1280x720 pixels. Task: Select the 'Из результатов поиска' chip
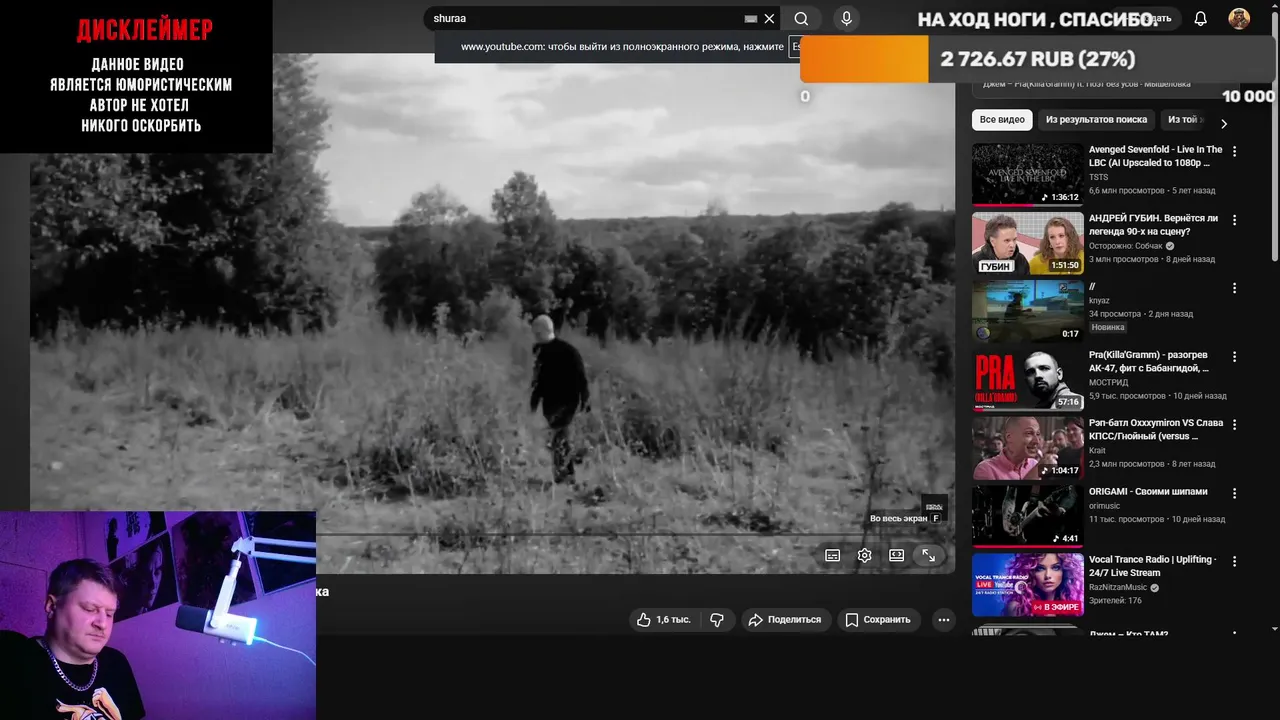pyautogui.click(x=1096, y=120)
